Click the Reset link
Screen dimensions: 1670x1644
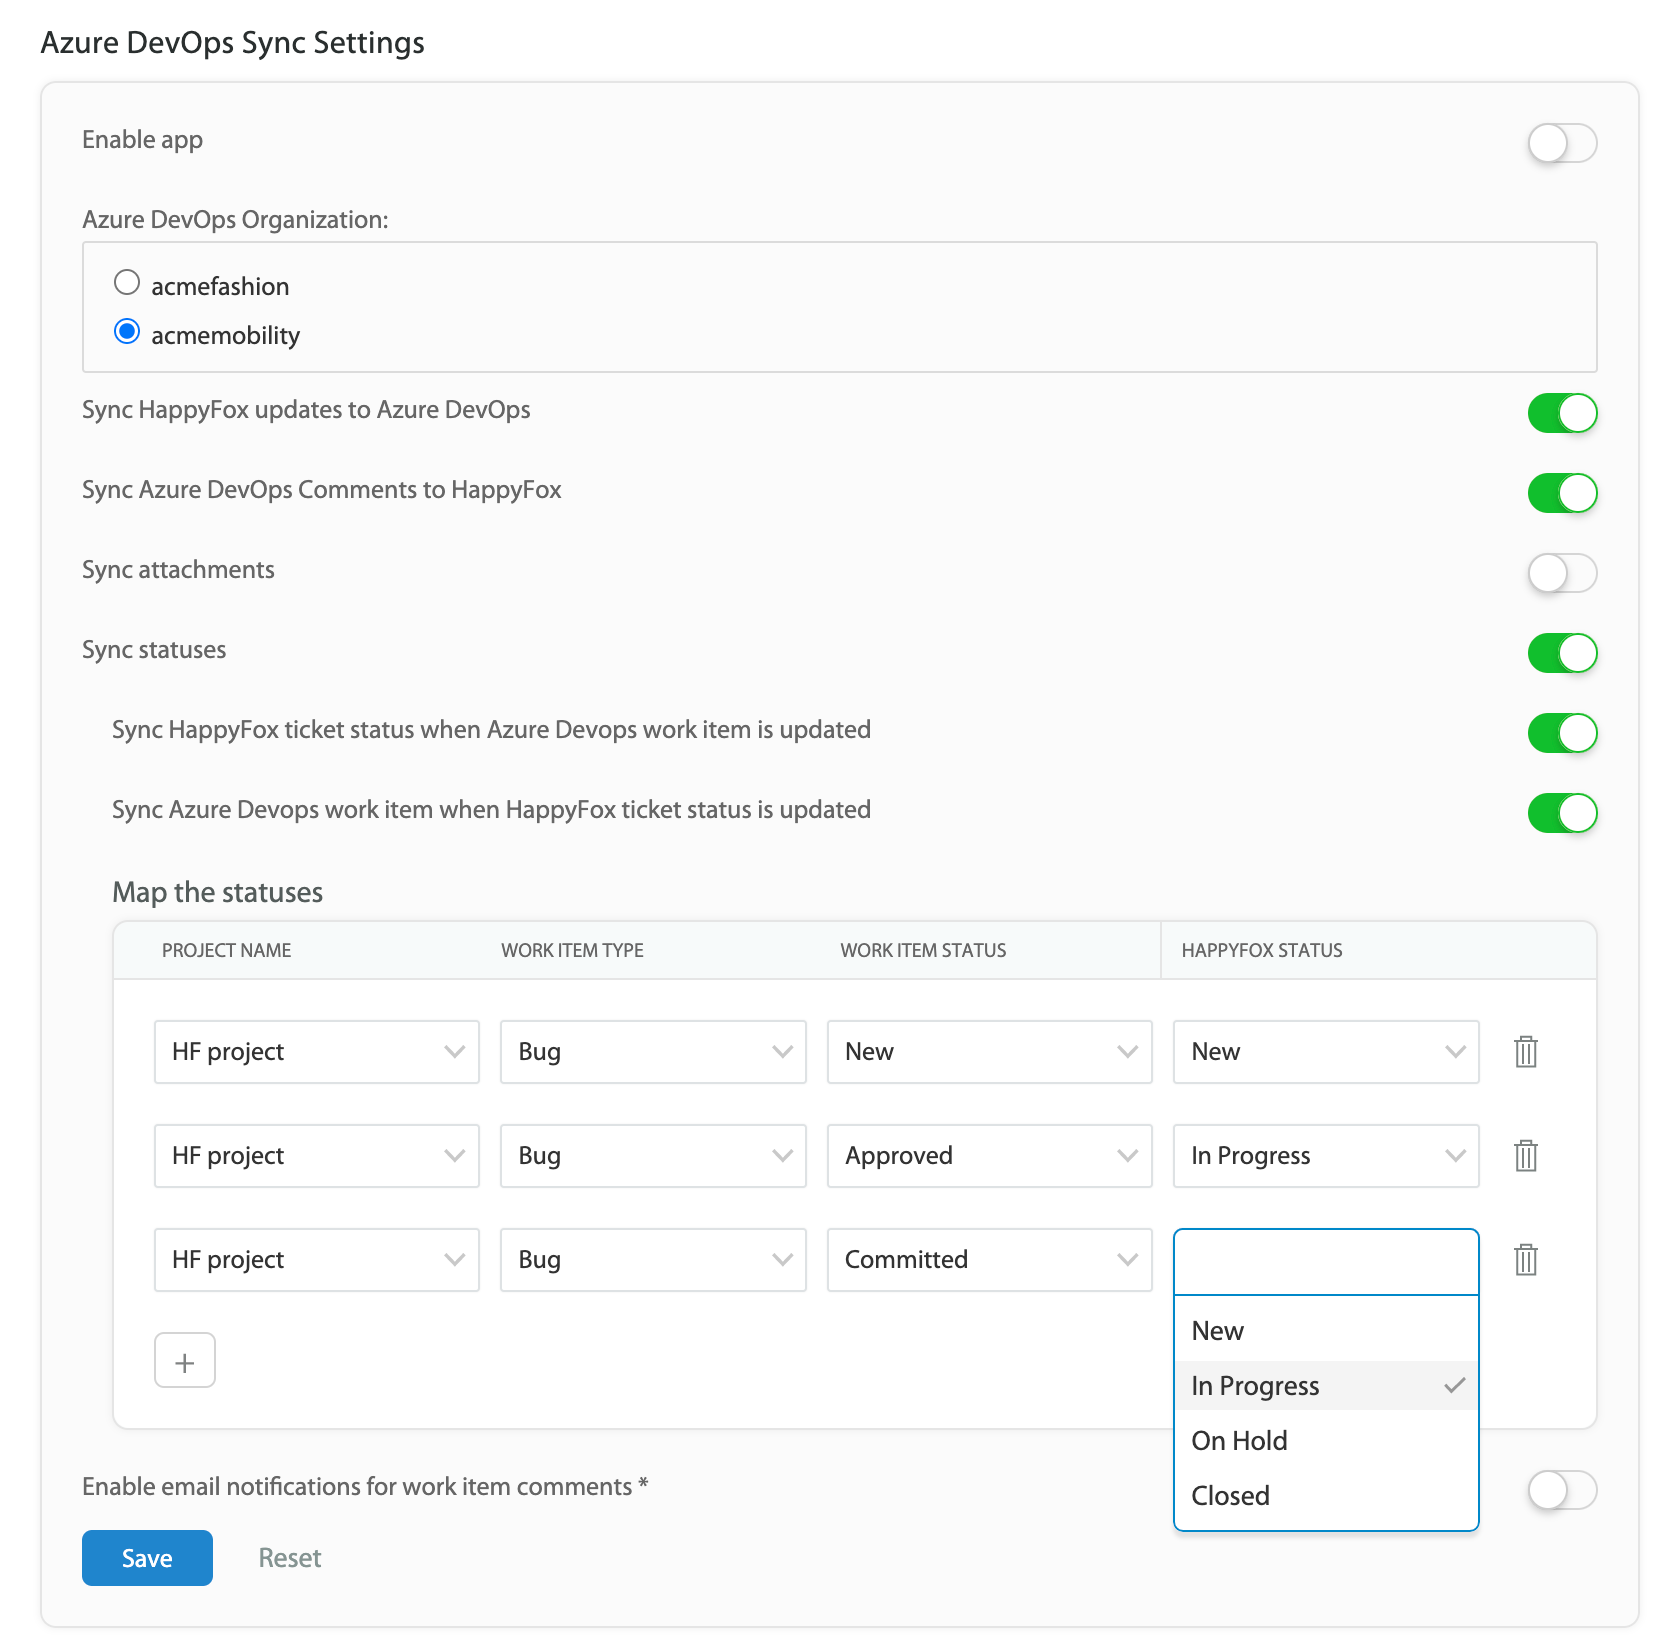290,1558
